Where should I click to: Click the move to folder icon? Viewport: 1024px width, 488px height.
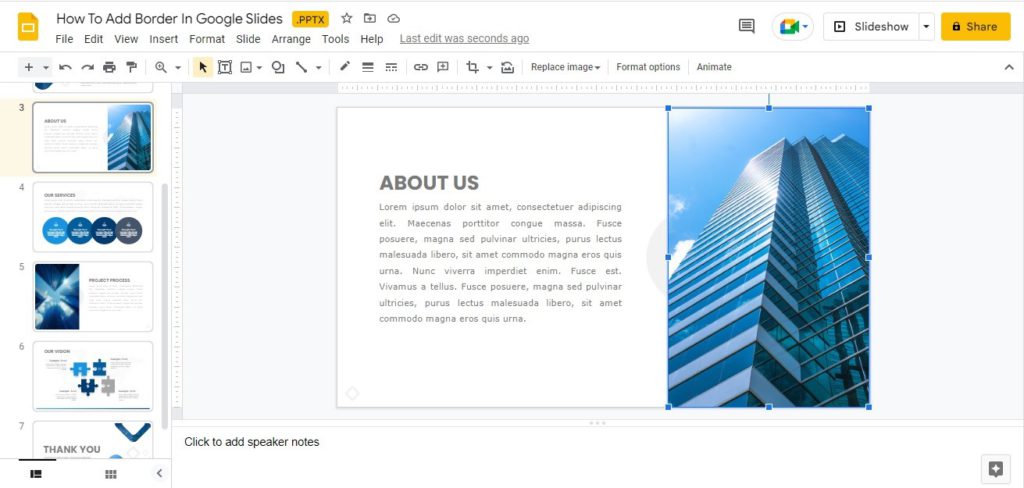point(370,18)
